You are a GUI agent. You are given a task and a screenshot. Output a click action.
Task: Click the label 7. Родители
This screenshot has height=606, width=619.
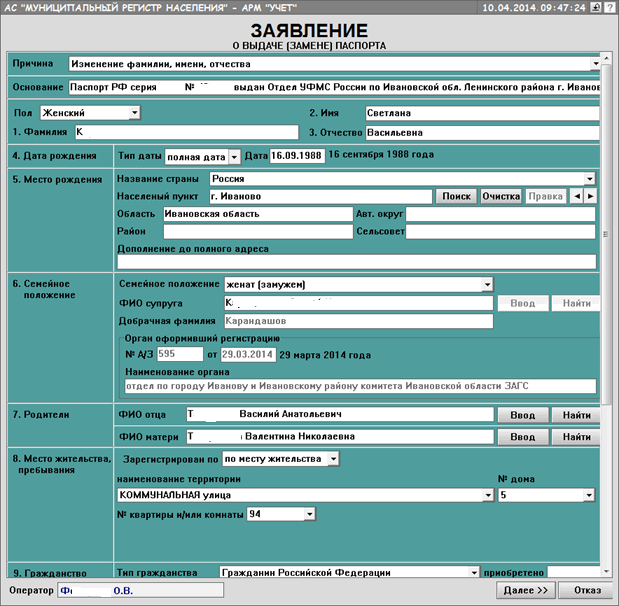[41, 415]
